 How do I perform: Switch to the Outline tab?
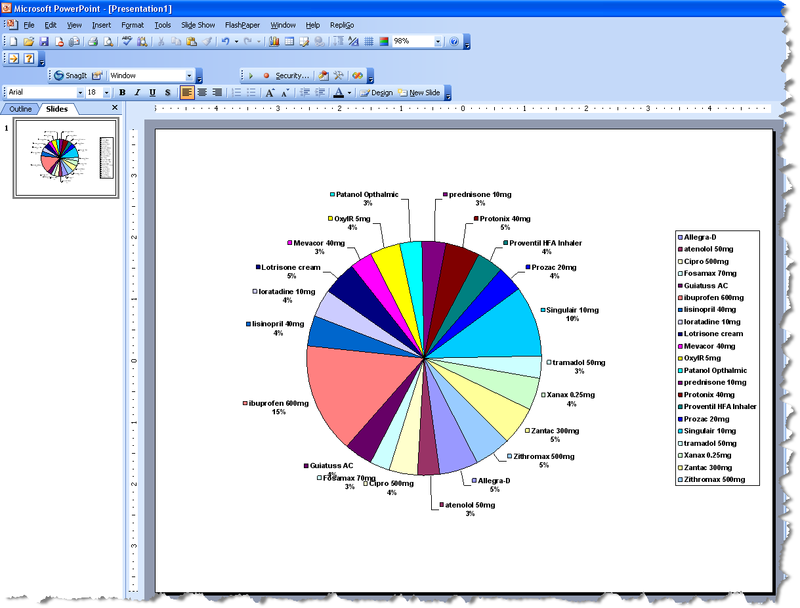(x=20, y=109)
